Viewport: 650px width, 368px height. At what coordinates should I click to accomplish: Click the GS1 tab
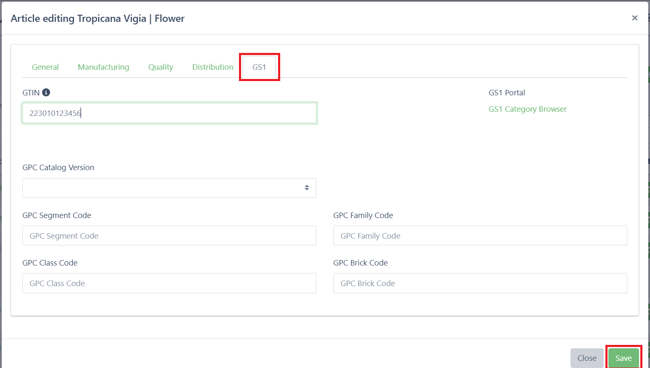tap(259, 67)
